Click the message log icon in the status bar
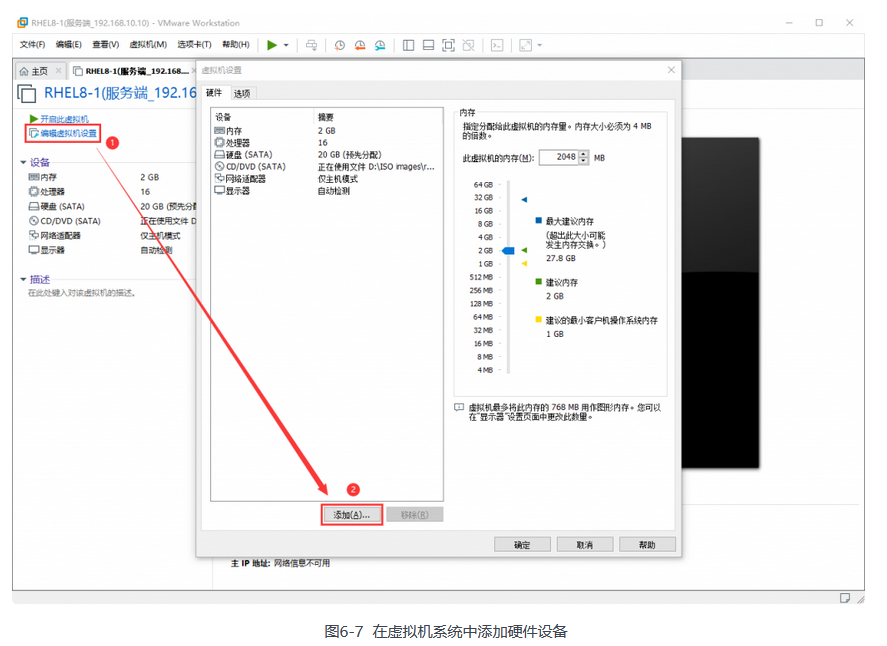Image resolution: width=887 pixels, height=646 pixels. (x=845, y=598)
